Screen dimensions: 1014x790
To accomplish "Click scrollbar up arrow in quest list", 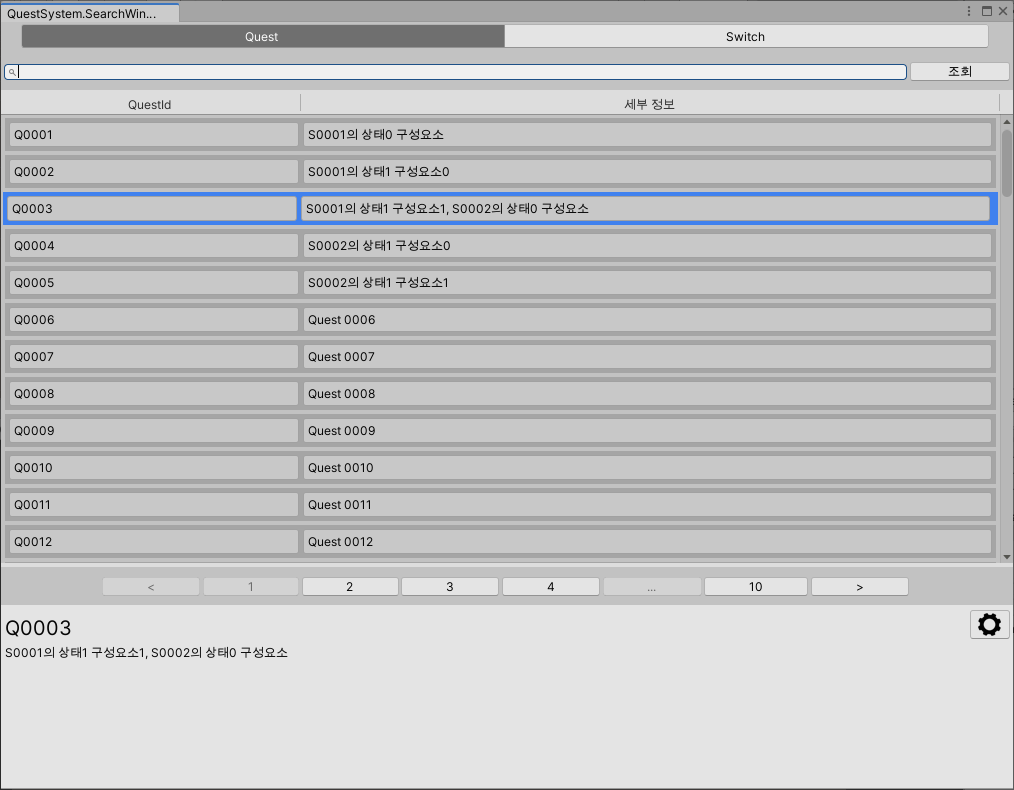I will [x=1007, y=122].
